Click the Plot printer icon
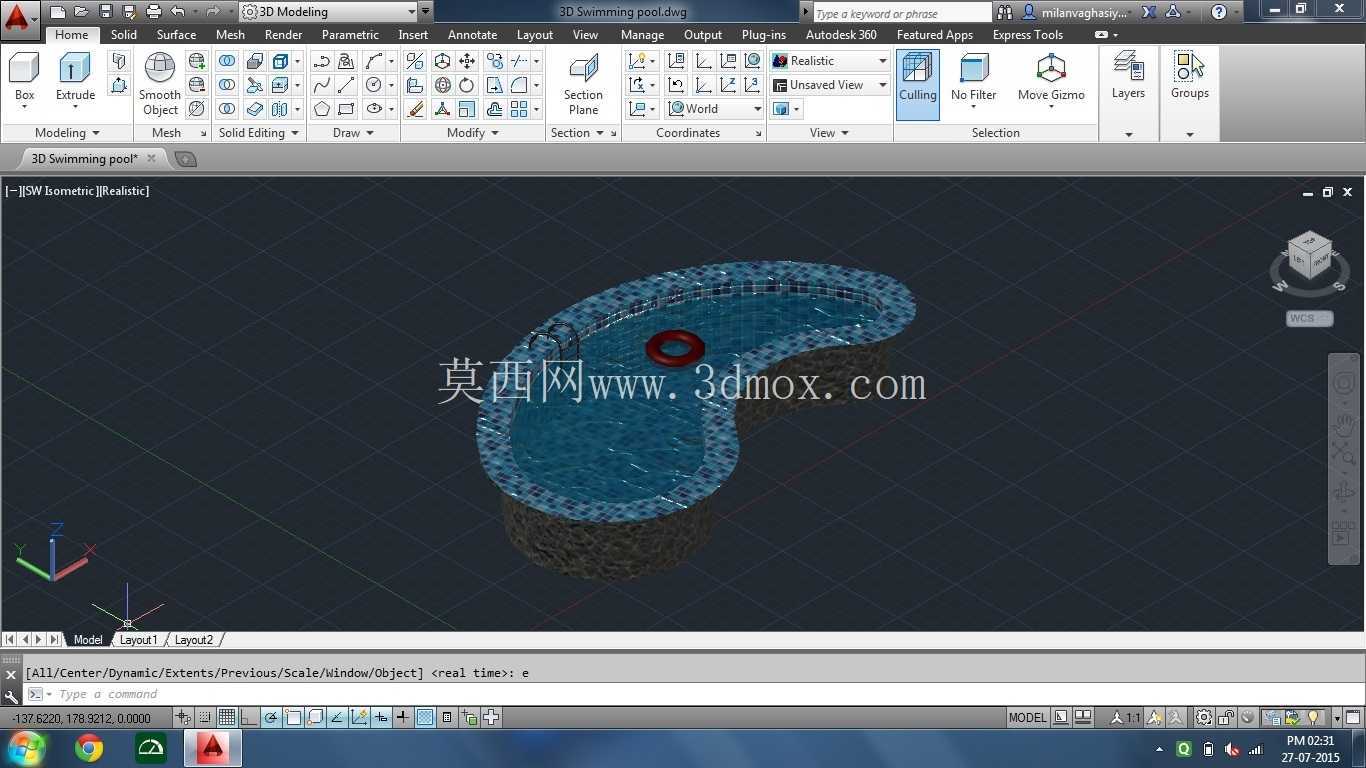 (x=153, y=12)
